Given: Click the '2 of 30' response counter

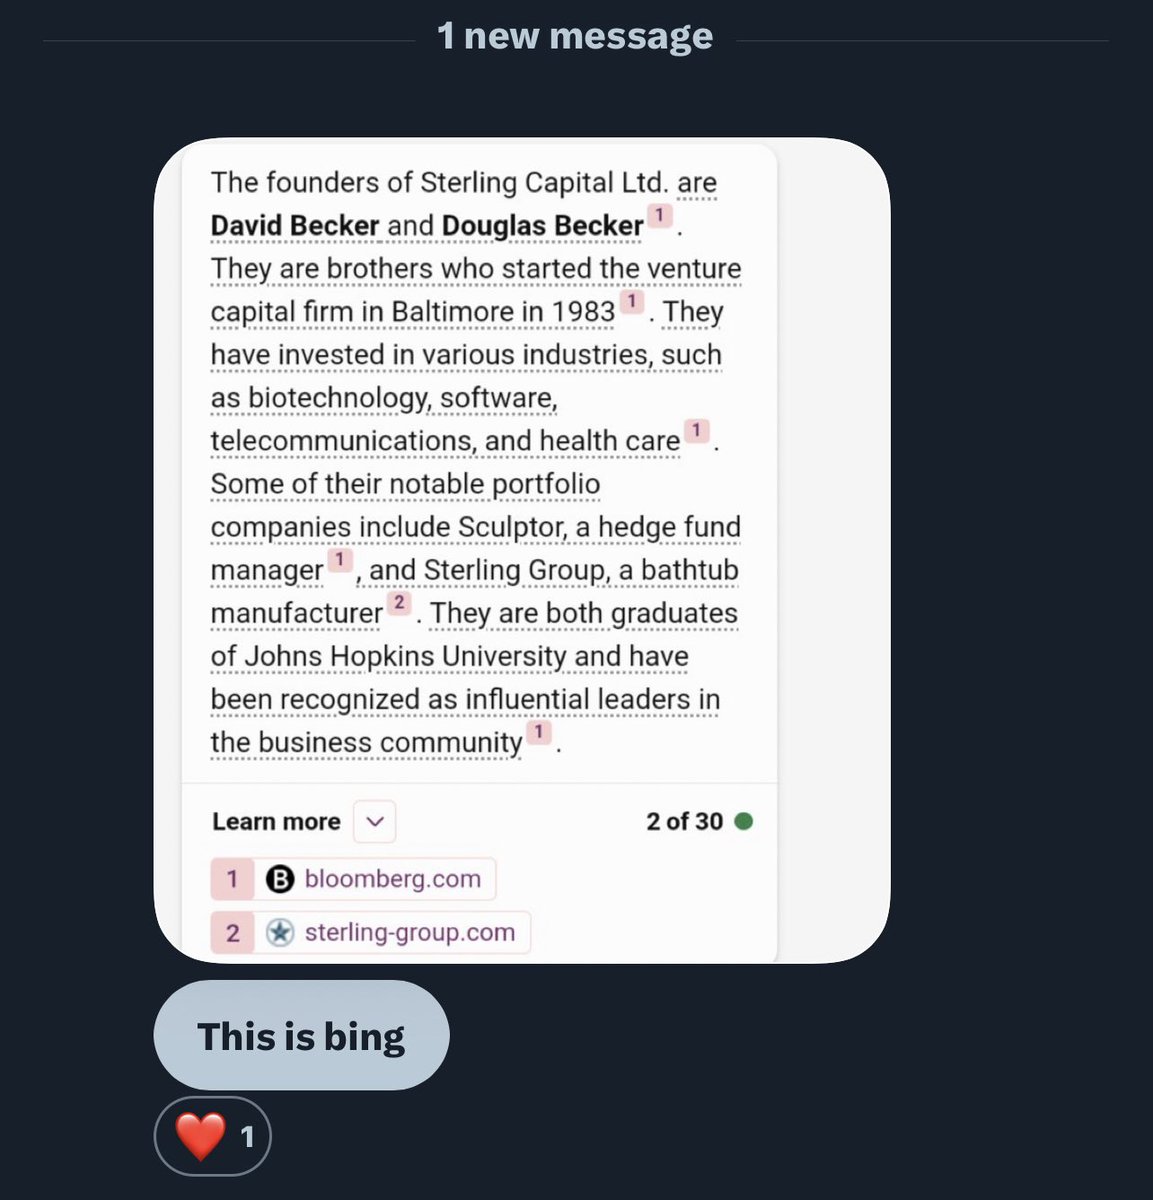Looking at the screenshot, I should tap(684, 821).
